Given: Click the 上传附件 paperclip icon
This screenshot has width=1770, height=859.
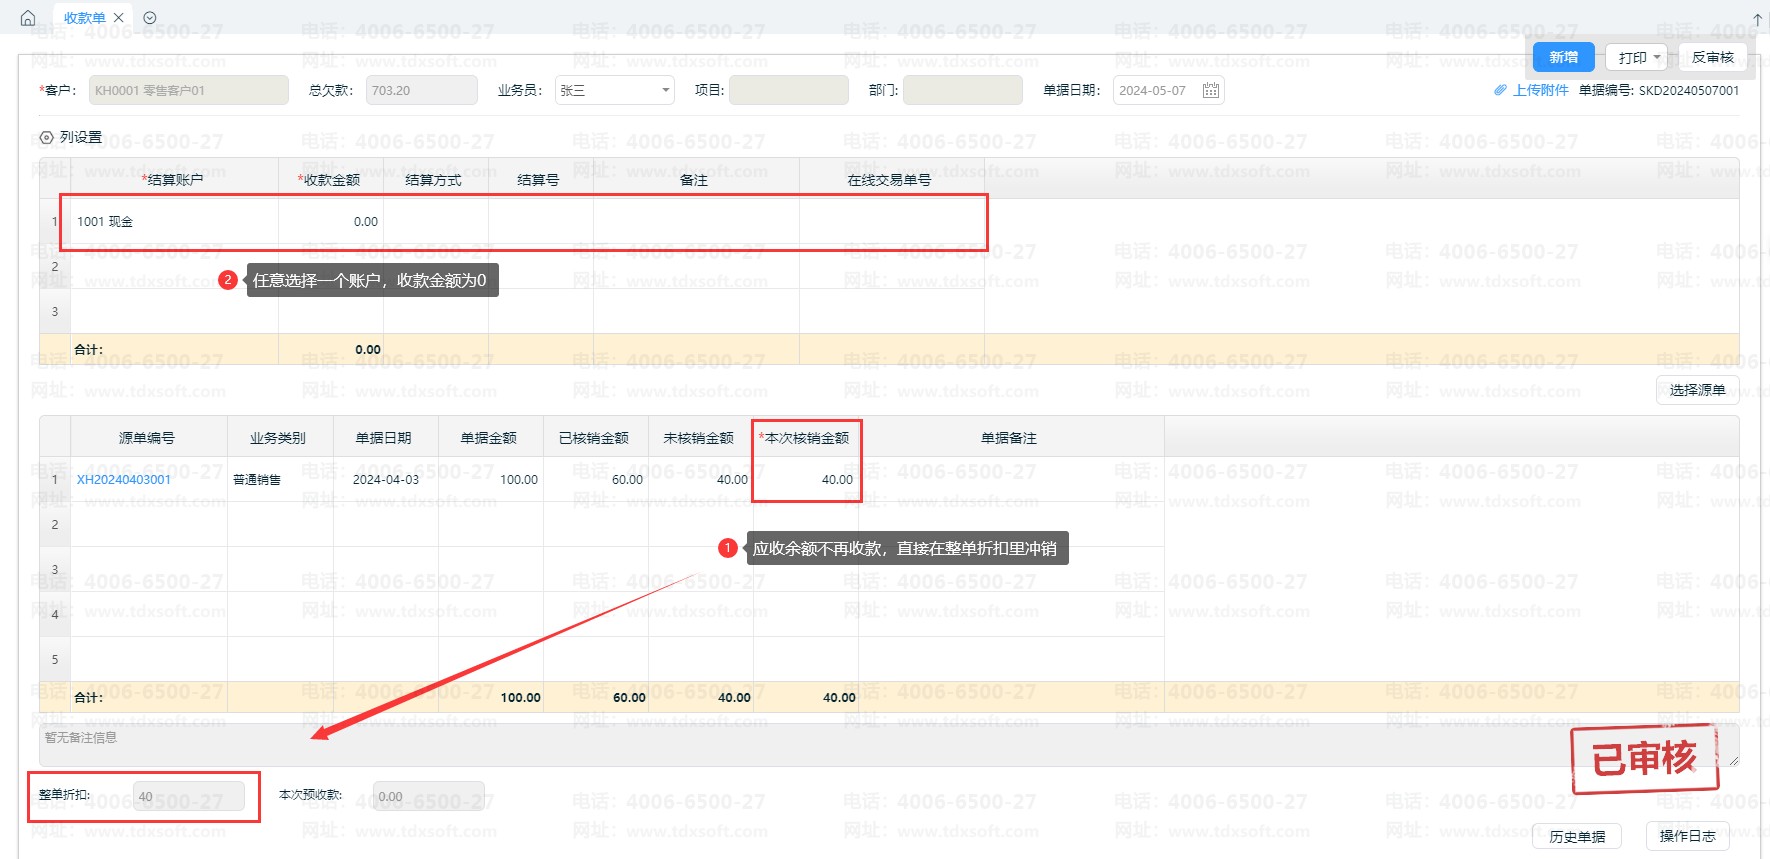Looking at the screenshot, I should point(1500,90).
